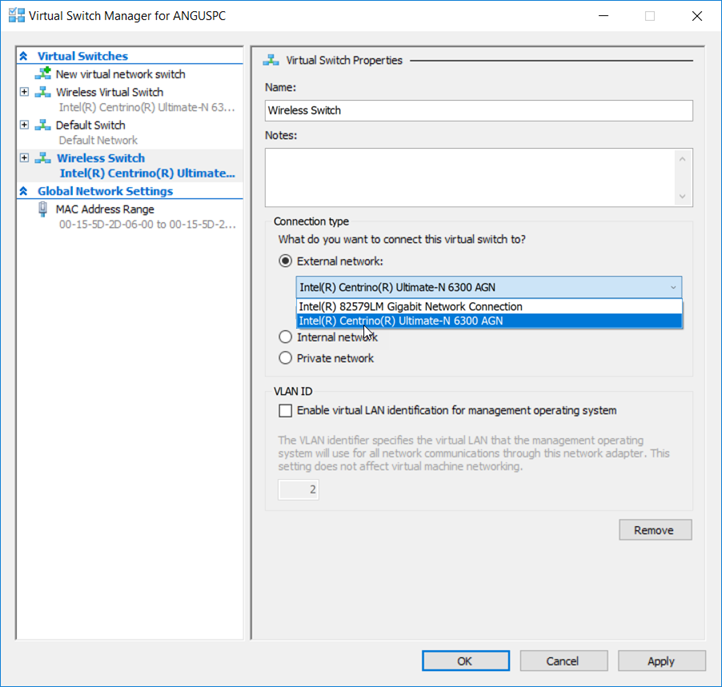
Task: Click the Remove button
Action: tap(655, 530)
